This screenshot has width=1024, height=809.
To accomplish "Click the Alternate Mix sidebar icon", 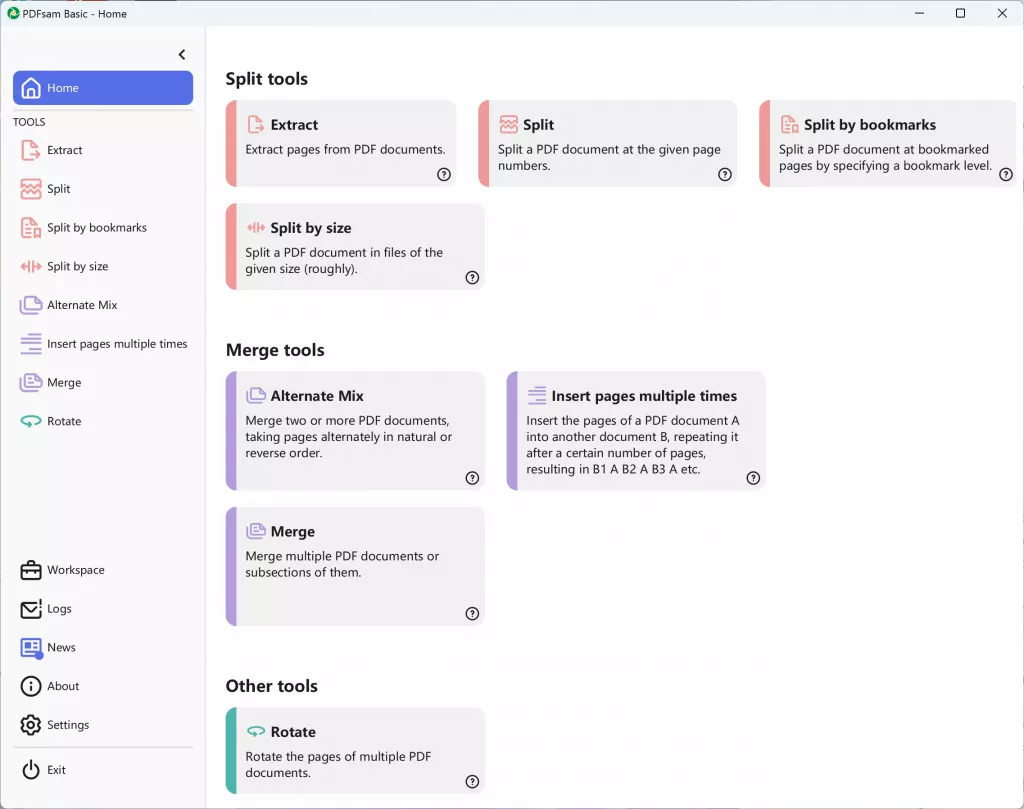I will [30, 305].
